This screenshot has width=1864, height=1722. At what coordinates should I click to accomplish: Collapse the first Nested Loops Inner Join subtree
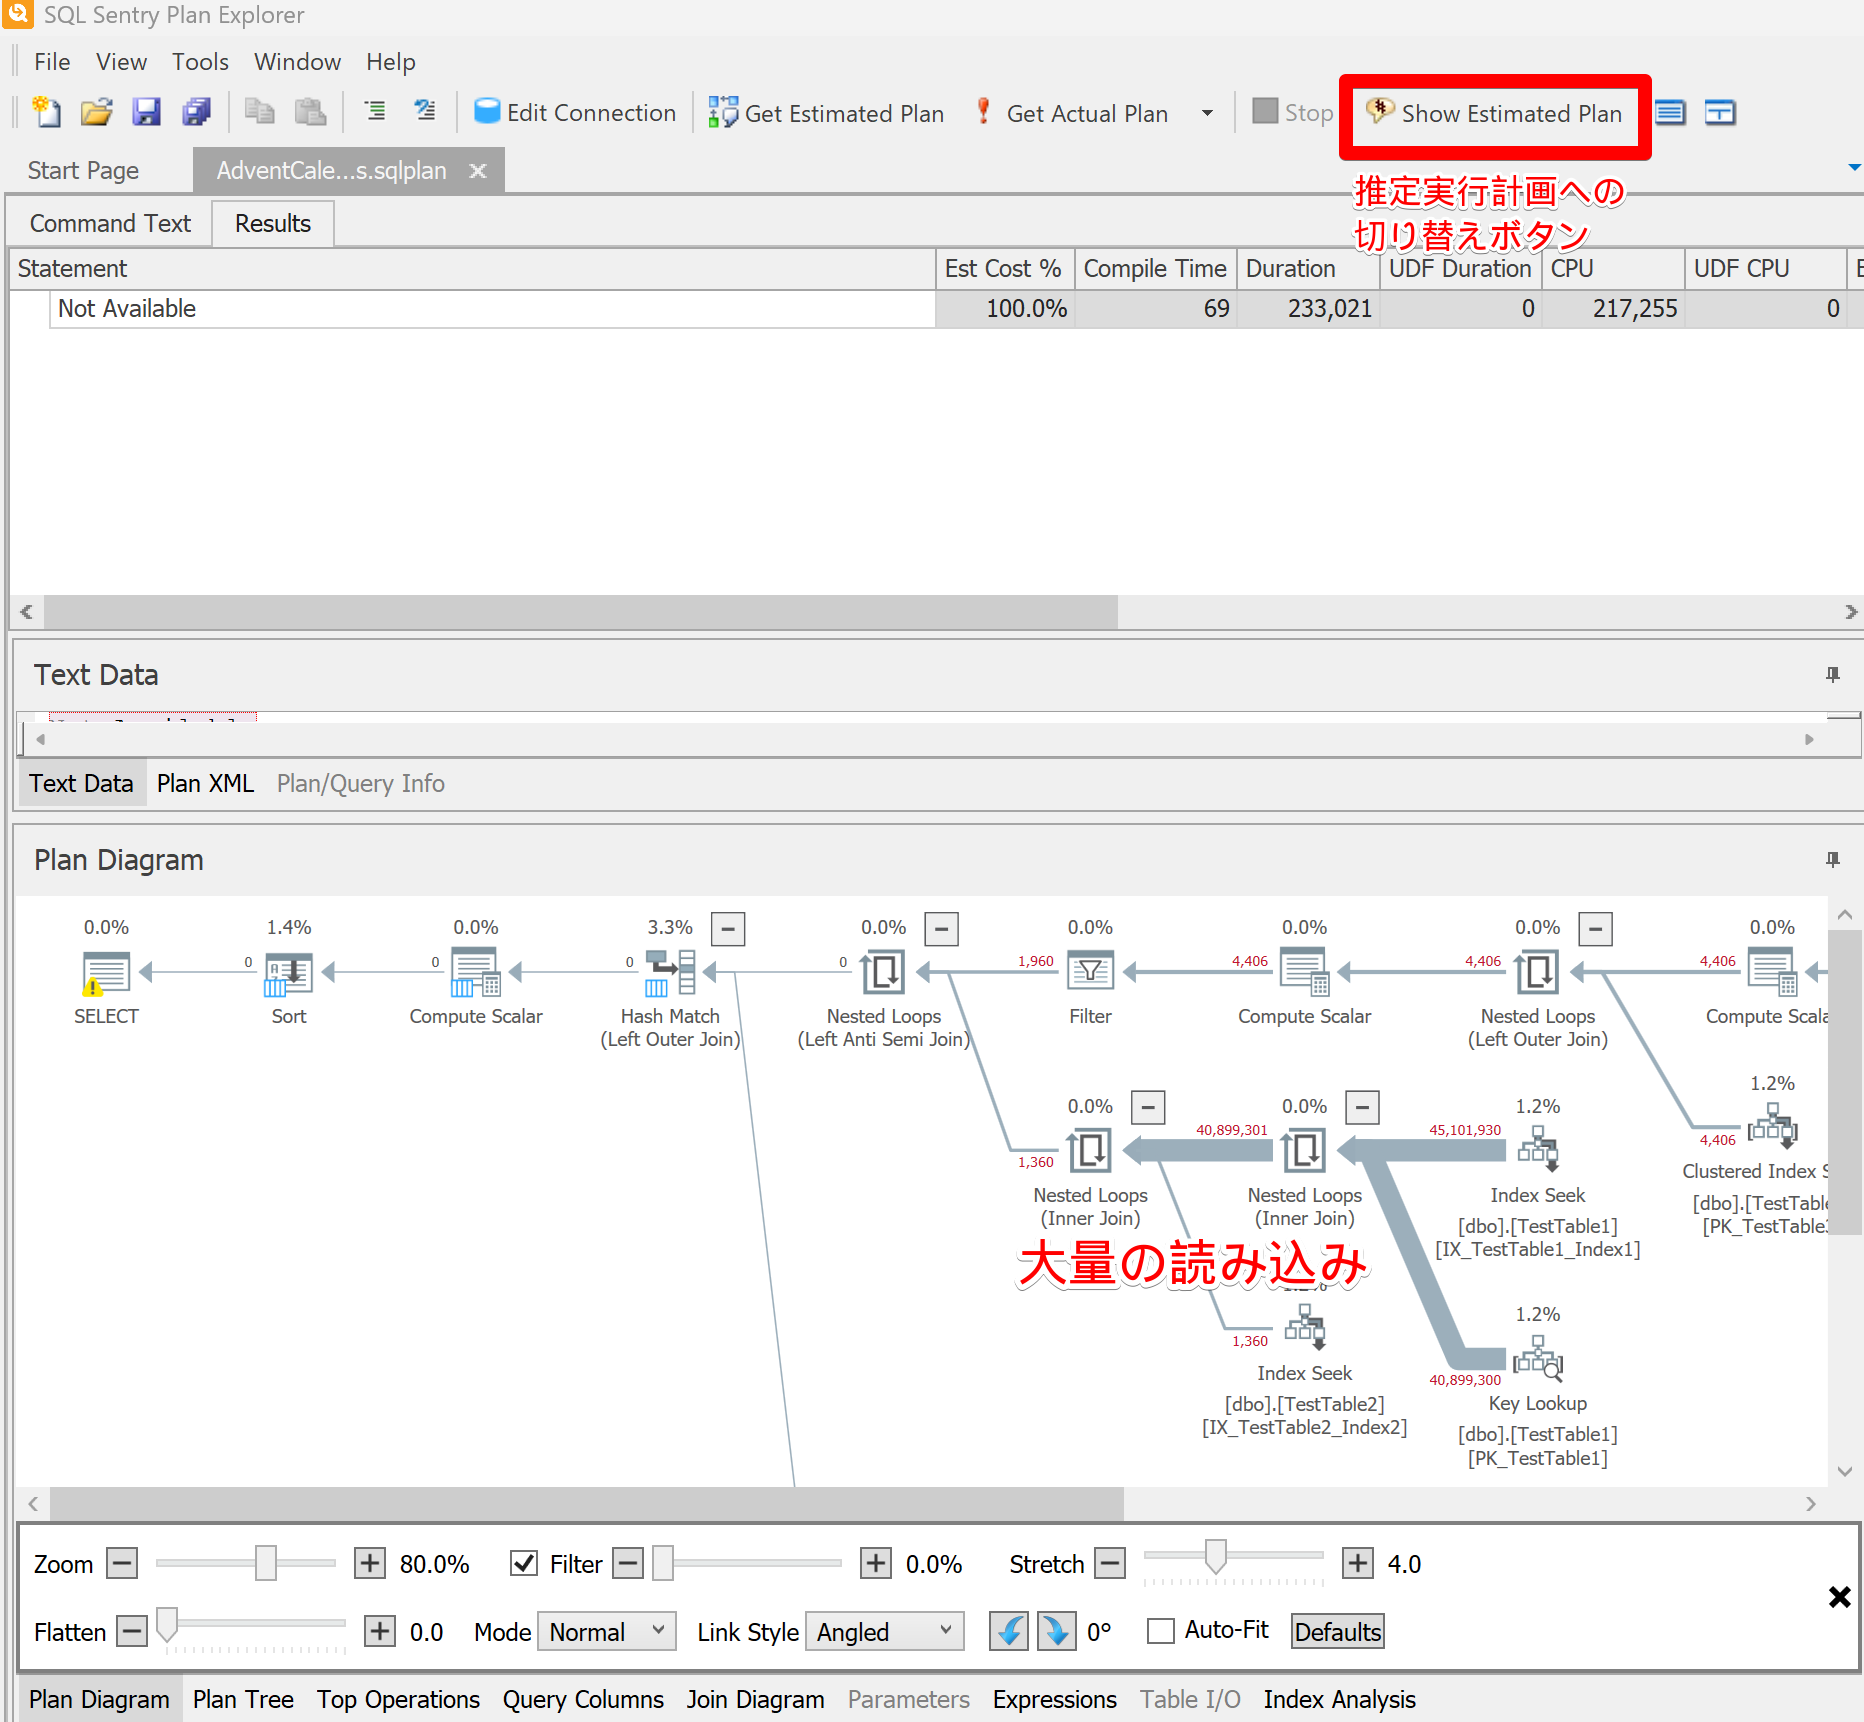(1148, 1107)
